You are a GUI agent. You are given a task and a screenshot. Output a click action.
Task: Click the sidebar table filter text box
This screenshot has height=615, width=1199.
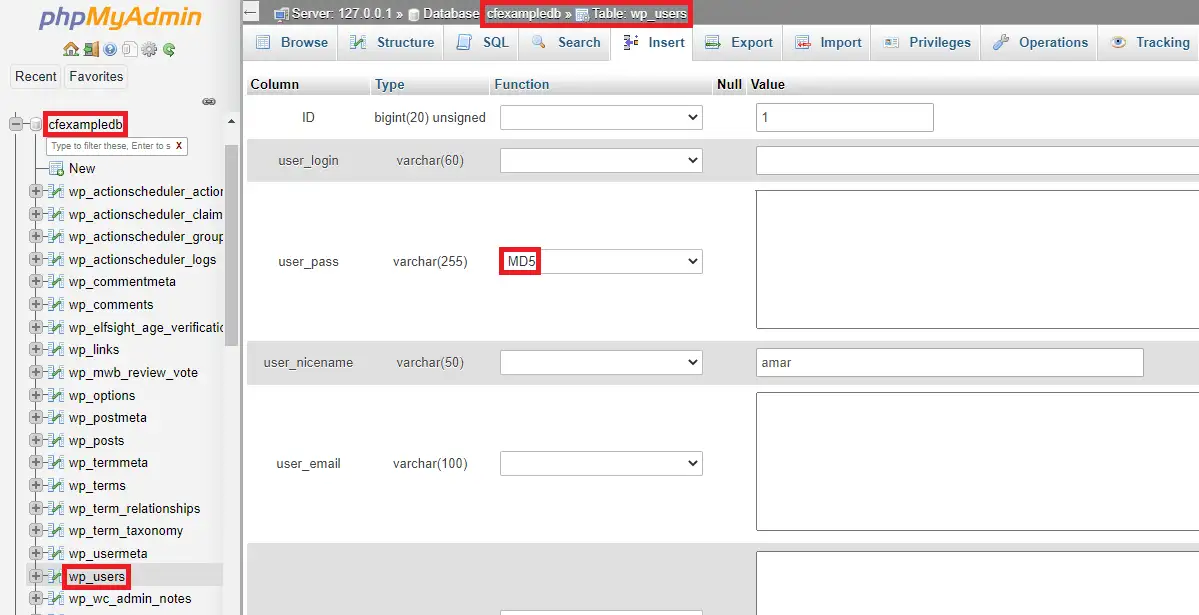(x=116, y=145)
